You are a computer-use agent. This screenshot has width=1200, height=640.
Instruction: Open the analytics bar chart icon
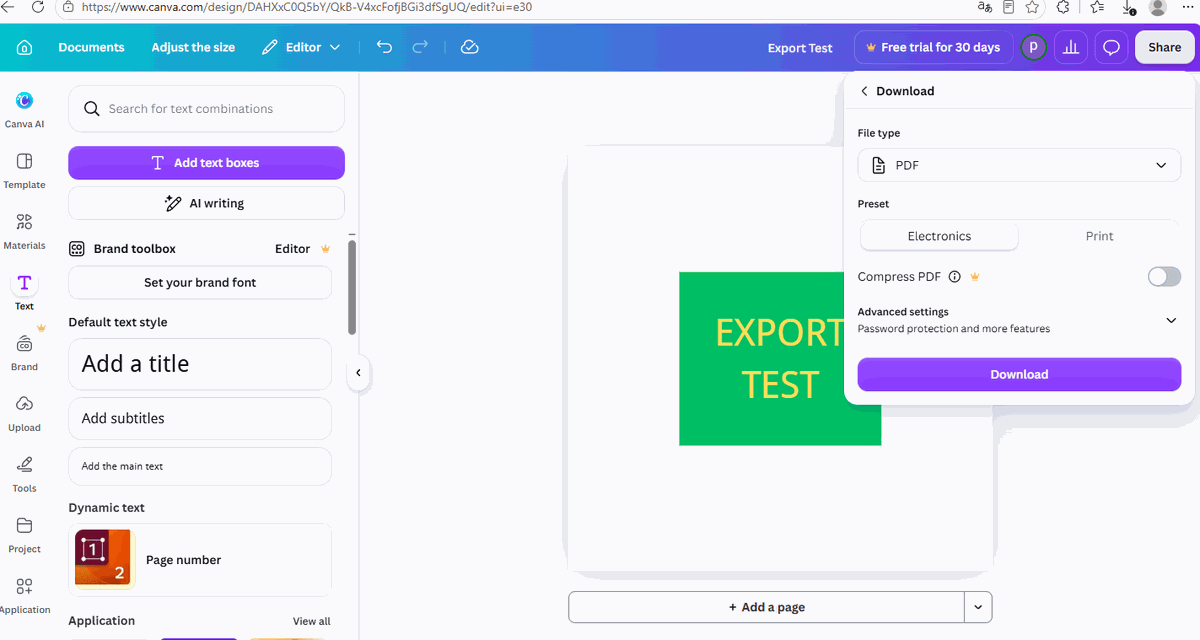1071,47
